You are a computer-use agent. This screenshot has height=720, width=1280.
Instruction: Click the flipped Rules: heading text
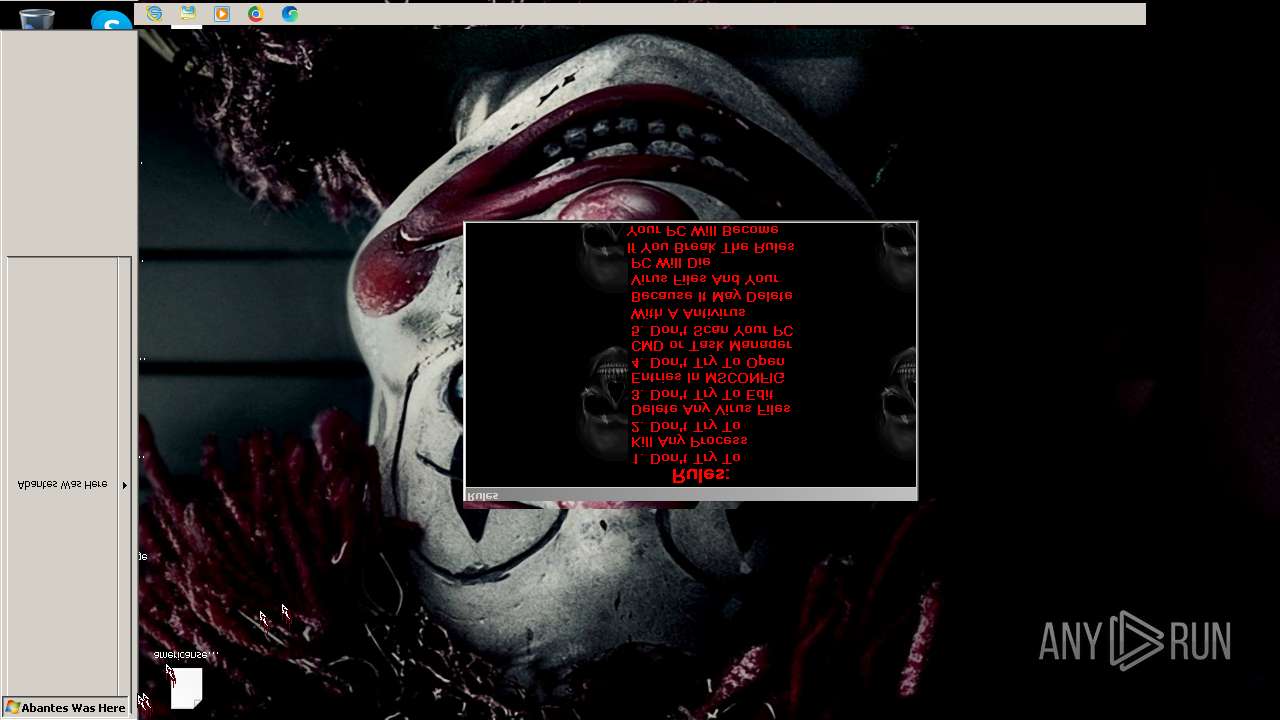[x=700, y=475]
